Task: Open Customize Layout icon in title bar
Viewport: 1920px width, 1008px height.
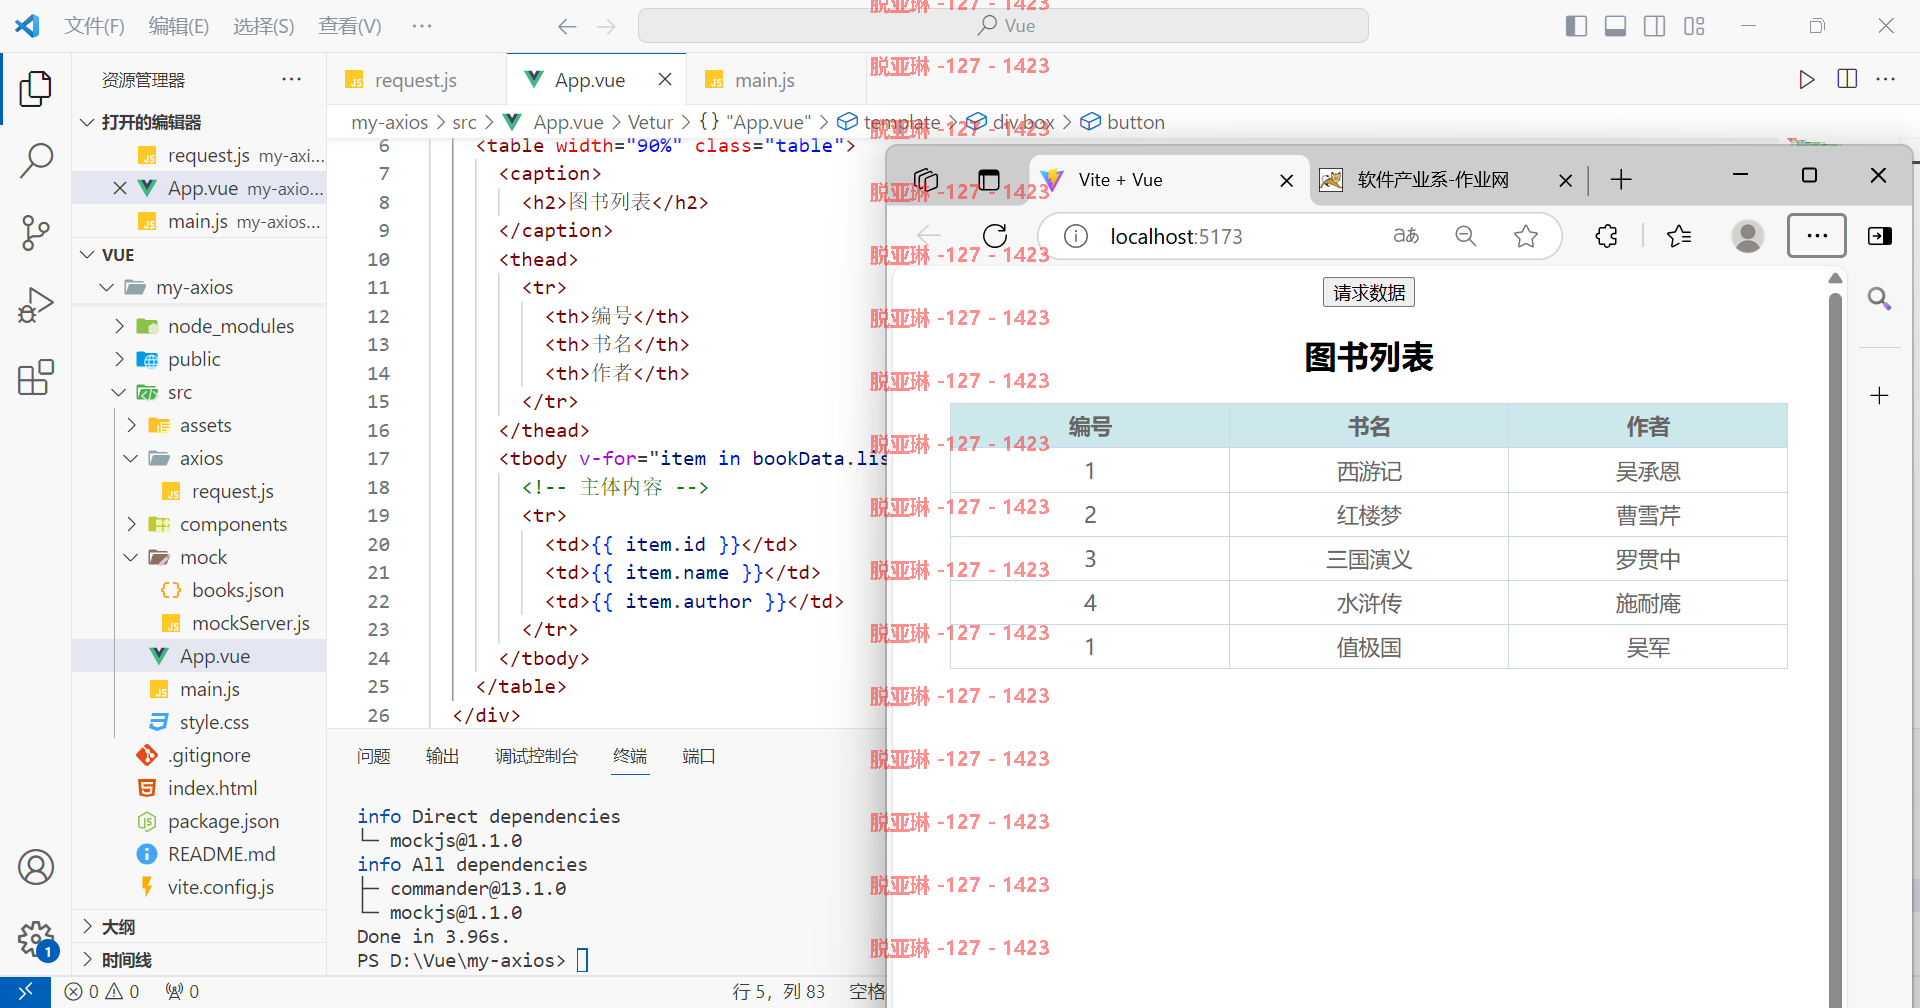Action: [x=1694, y=26]
